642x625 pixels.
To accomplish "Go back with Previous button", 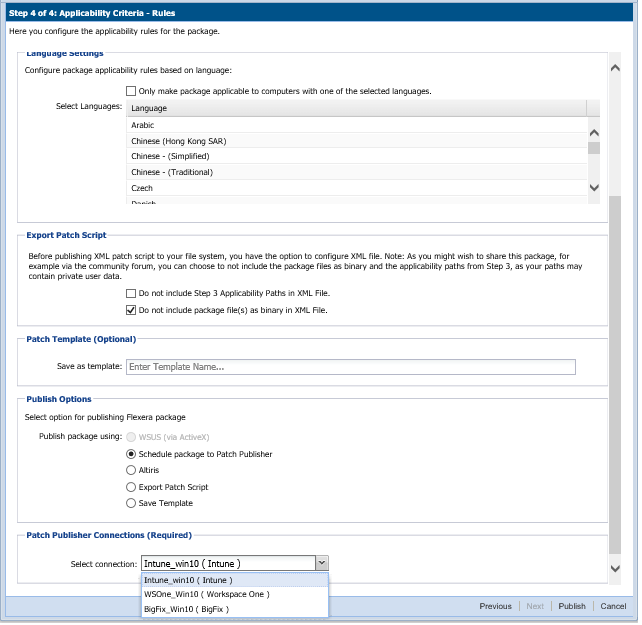I will pos(495,606).
